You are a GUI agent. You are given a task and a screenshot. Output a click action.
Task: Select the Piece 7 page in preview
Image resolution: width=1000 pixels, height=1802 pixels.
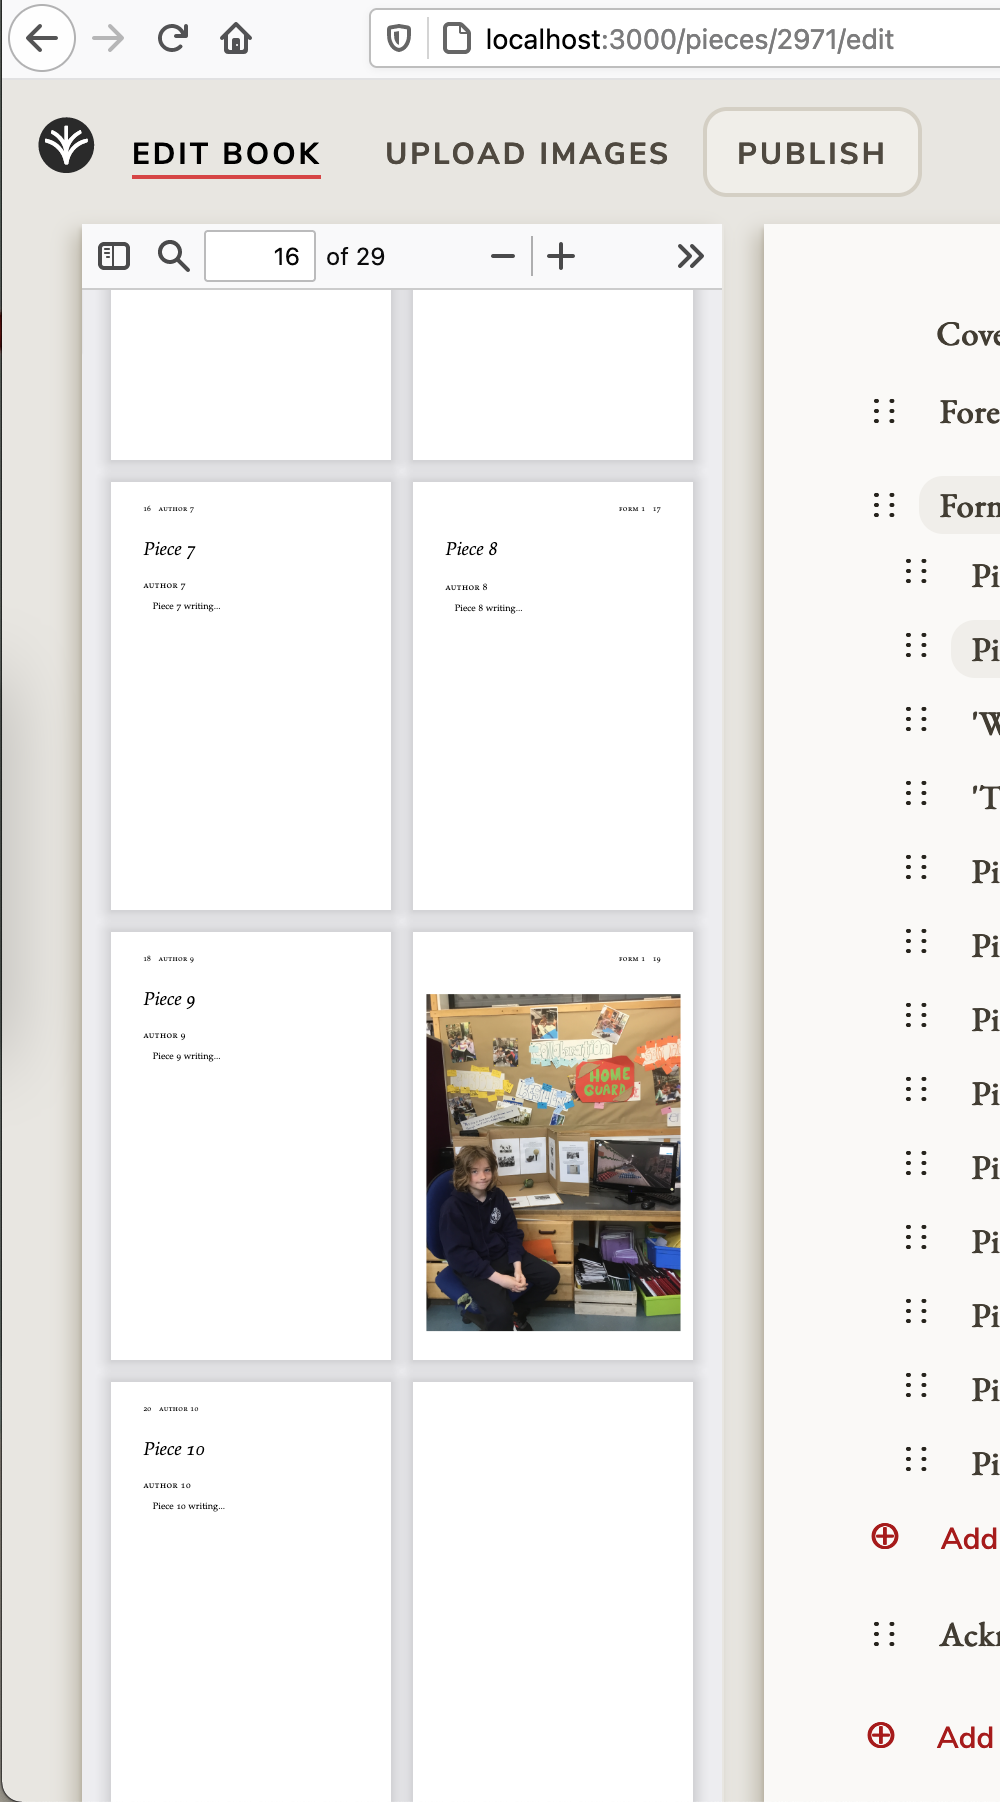pos(251,696)
